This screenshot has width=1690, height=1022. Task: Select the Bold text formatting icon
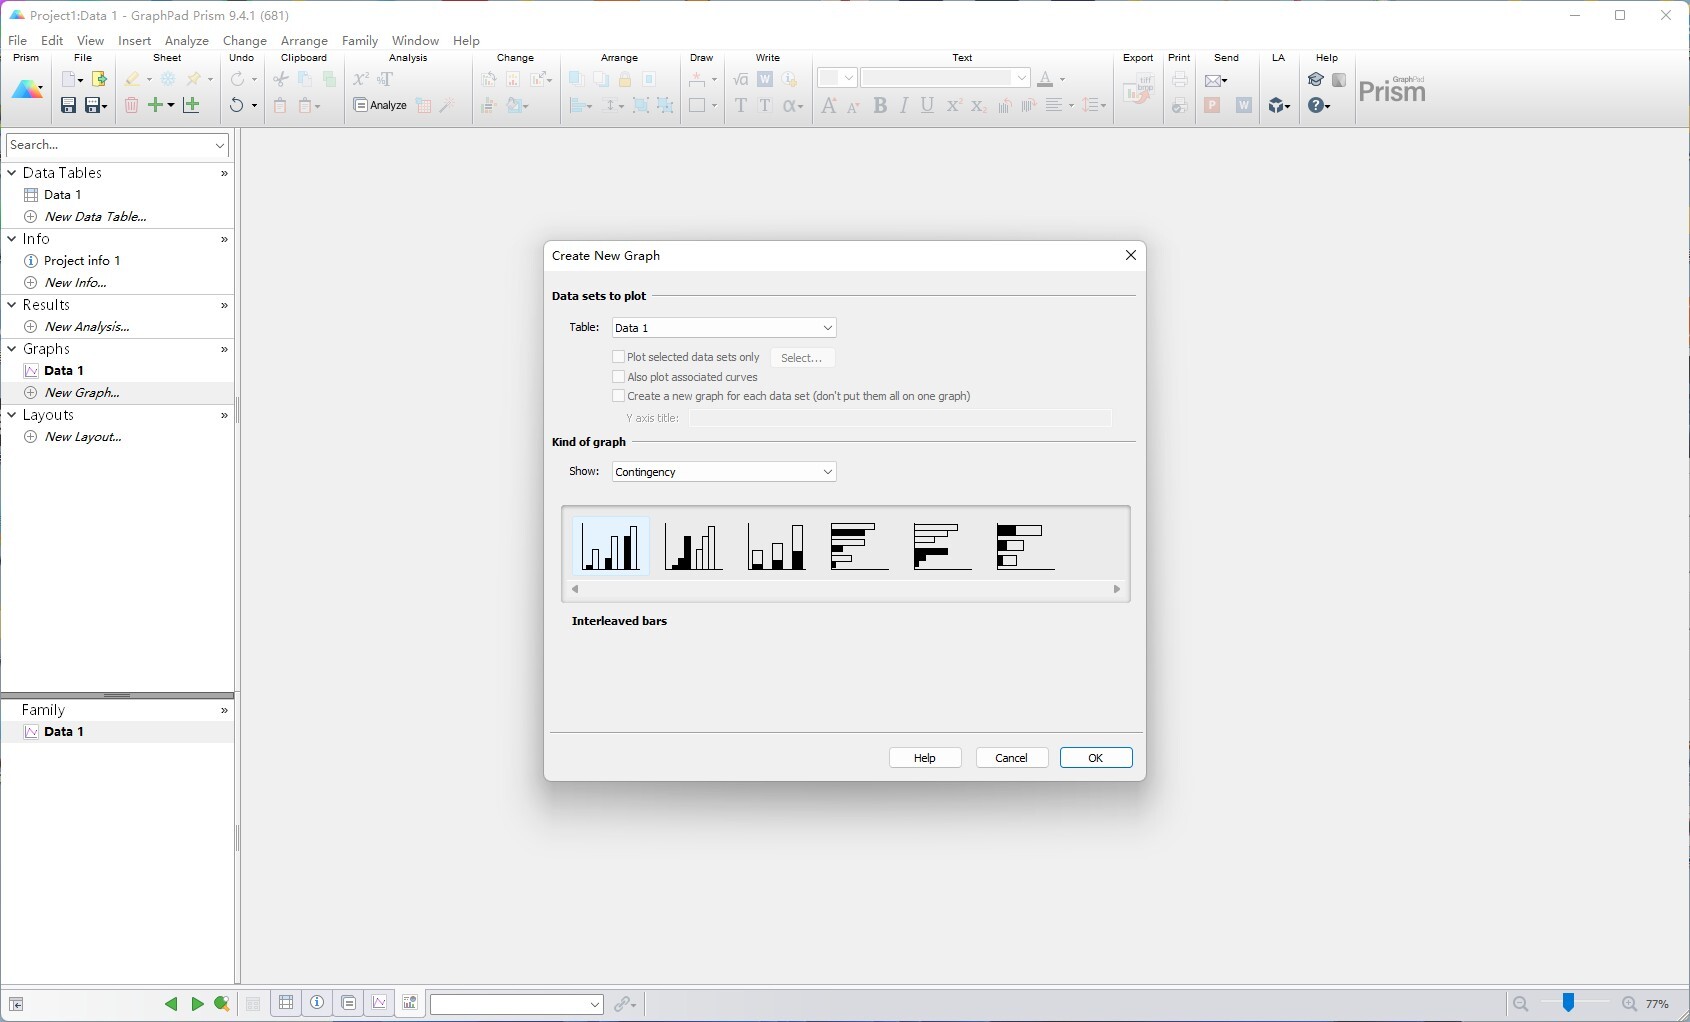click(x=880, y=105)
